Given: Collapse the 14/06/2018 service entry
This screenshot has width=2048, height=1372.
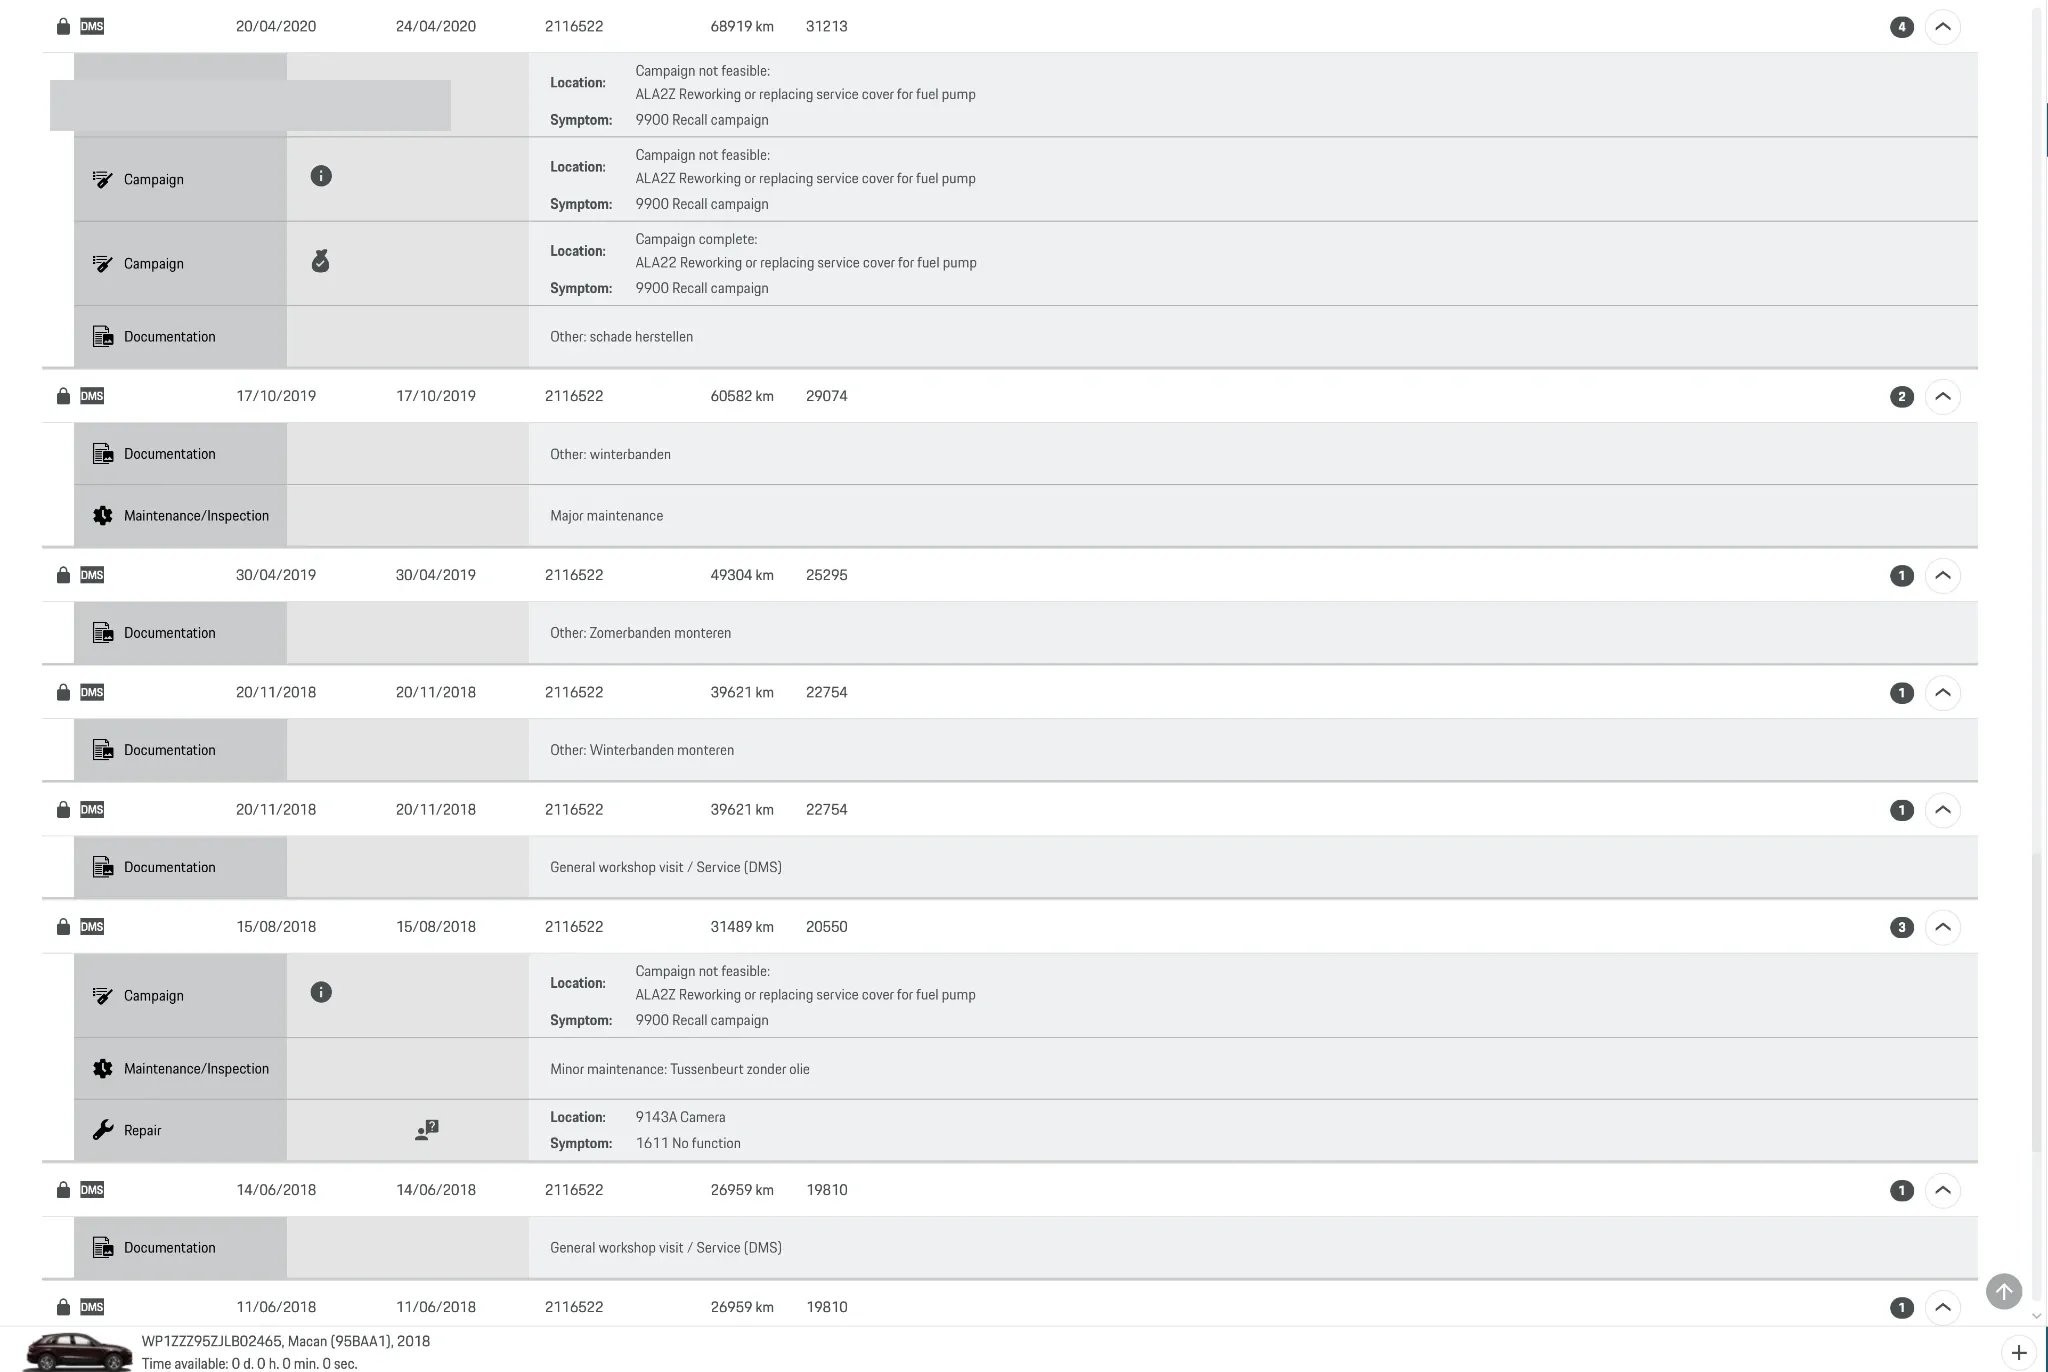Looking at the screenshot, I should click(1942, 1190).
